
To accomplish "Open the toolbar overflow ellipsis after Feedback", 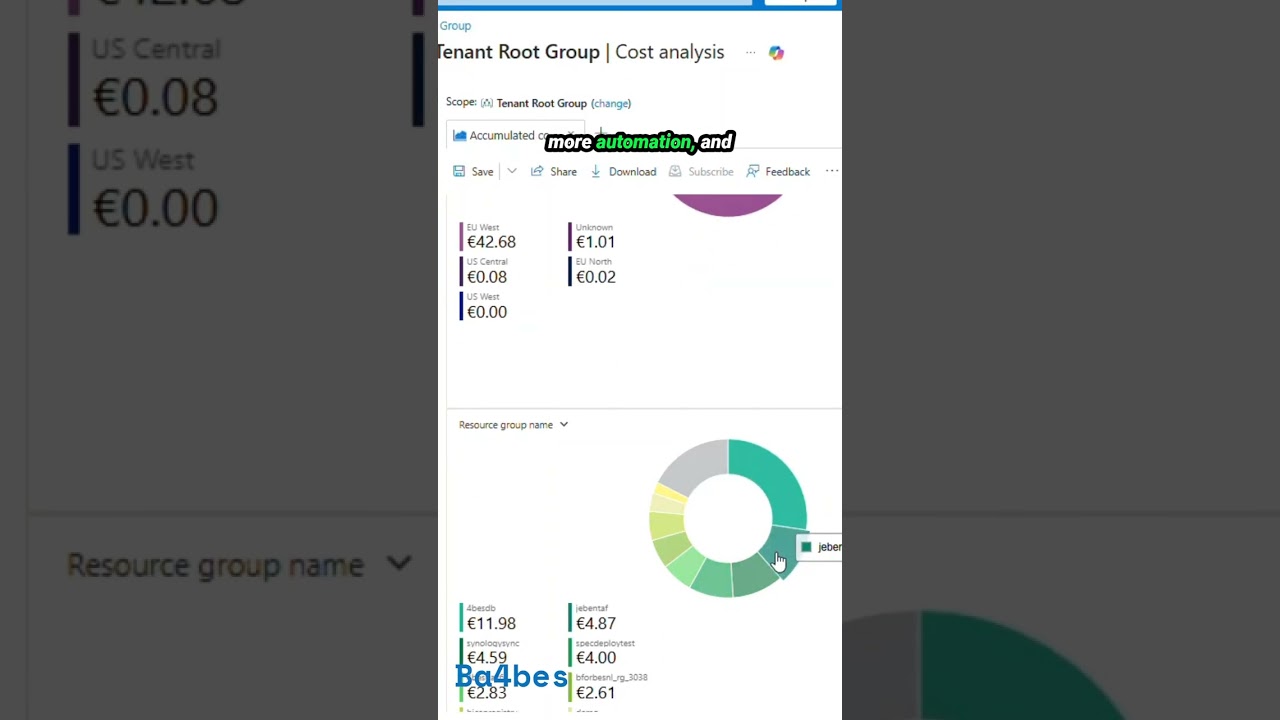I will 831,172.
